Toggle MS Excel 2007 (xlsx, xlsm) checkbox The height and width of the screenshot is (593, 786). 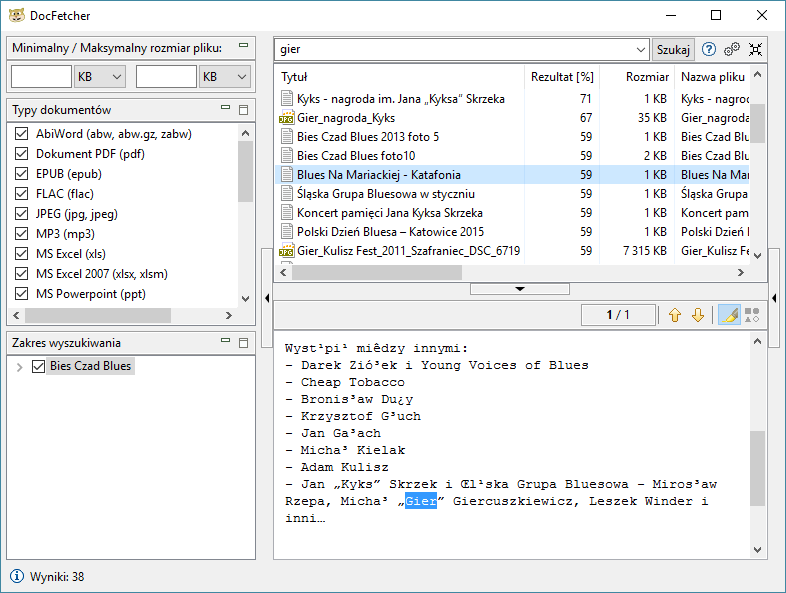click(x=22, y=274)
